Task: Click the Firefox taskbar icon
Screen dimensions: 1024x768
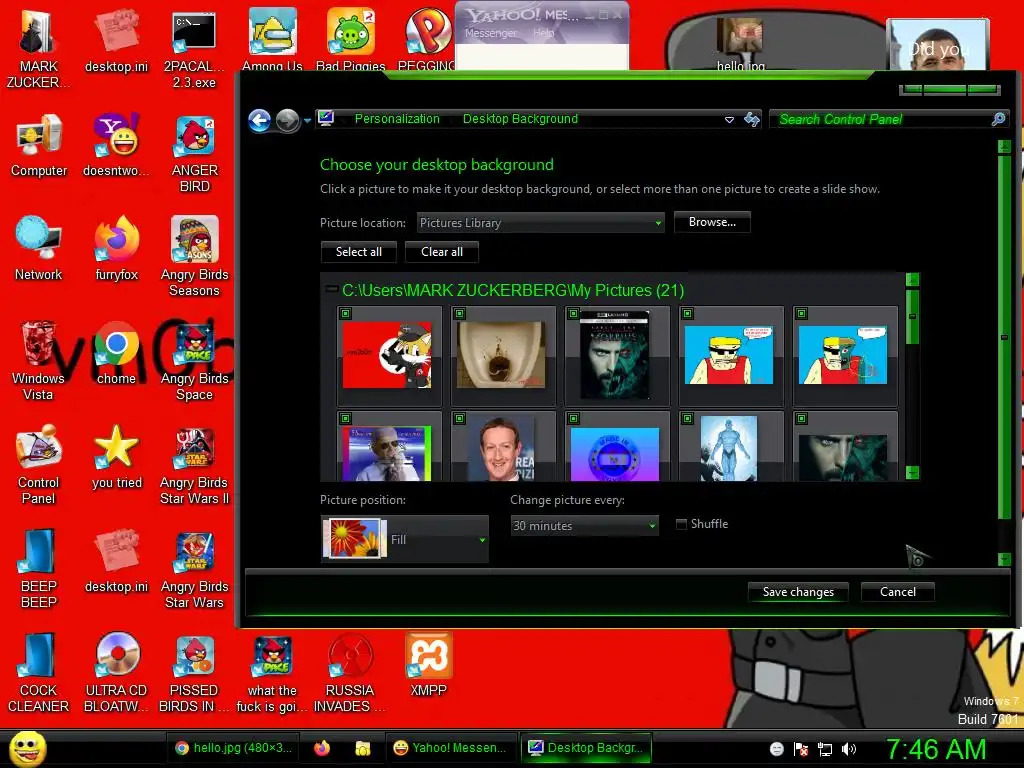Action: [322, 748]
